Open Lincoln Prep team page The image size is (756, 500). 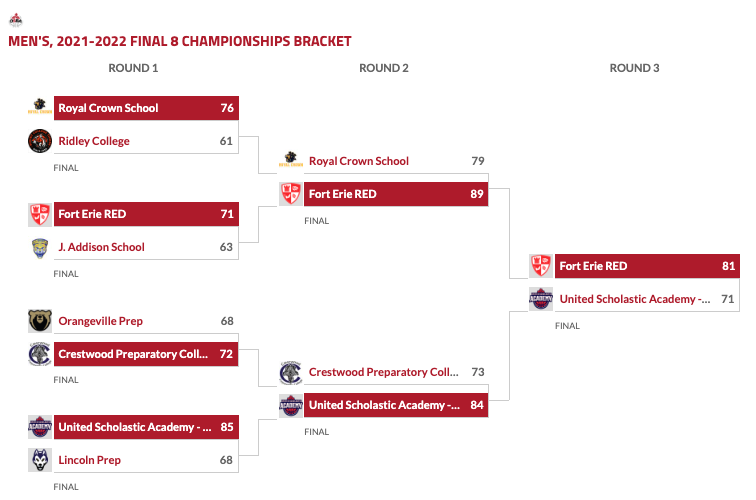coord(89,460)
